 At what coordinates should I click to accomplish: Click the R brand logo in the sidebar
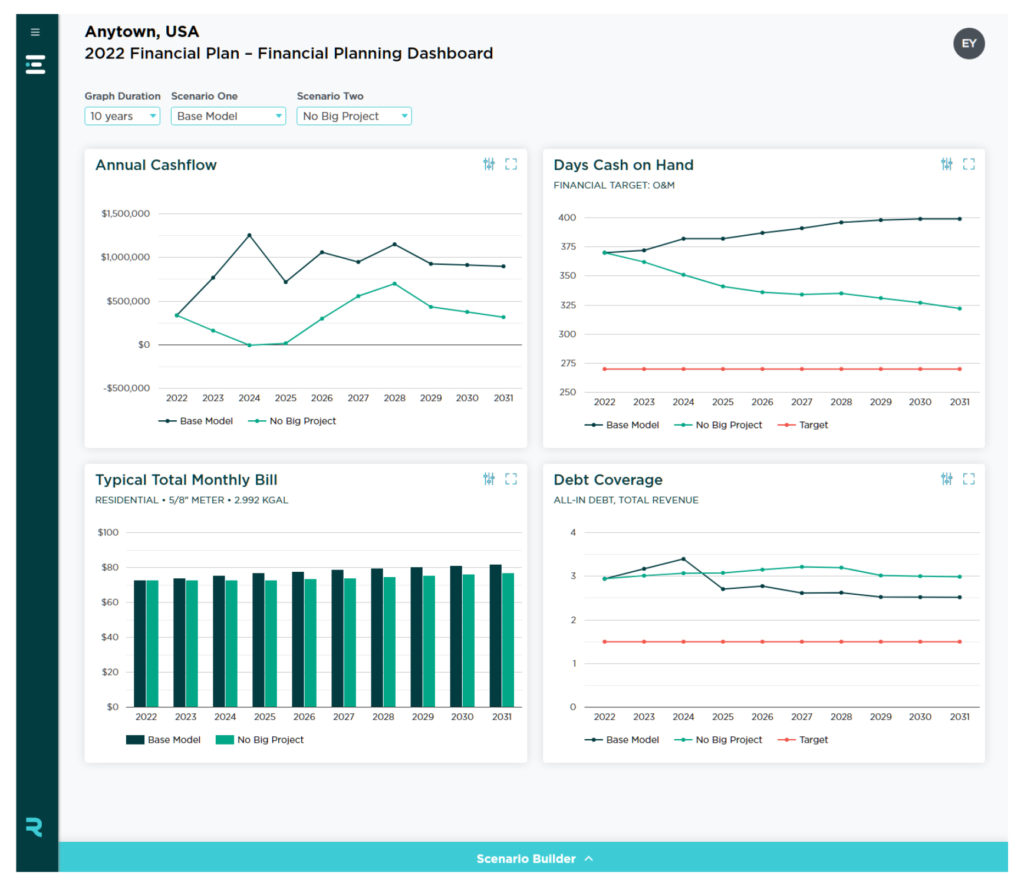[35, 827]
